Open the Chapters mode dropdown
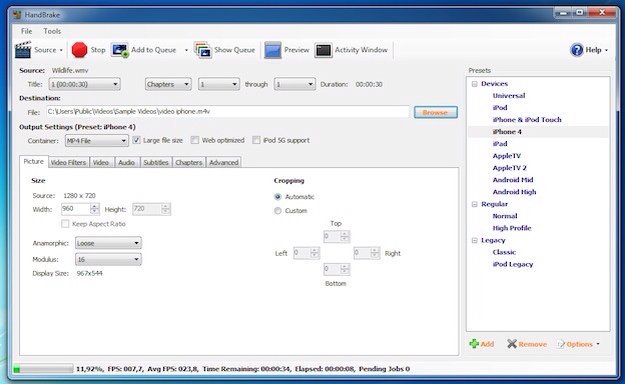The height and width of the screenshot is (384, 625). tap(168, 84)
